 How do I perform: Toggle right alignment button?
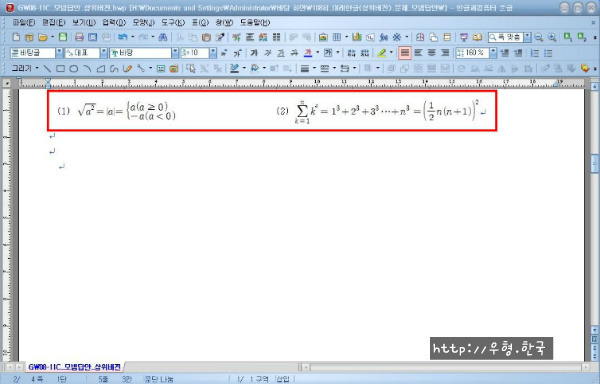coord(445,53)
